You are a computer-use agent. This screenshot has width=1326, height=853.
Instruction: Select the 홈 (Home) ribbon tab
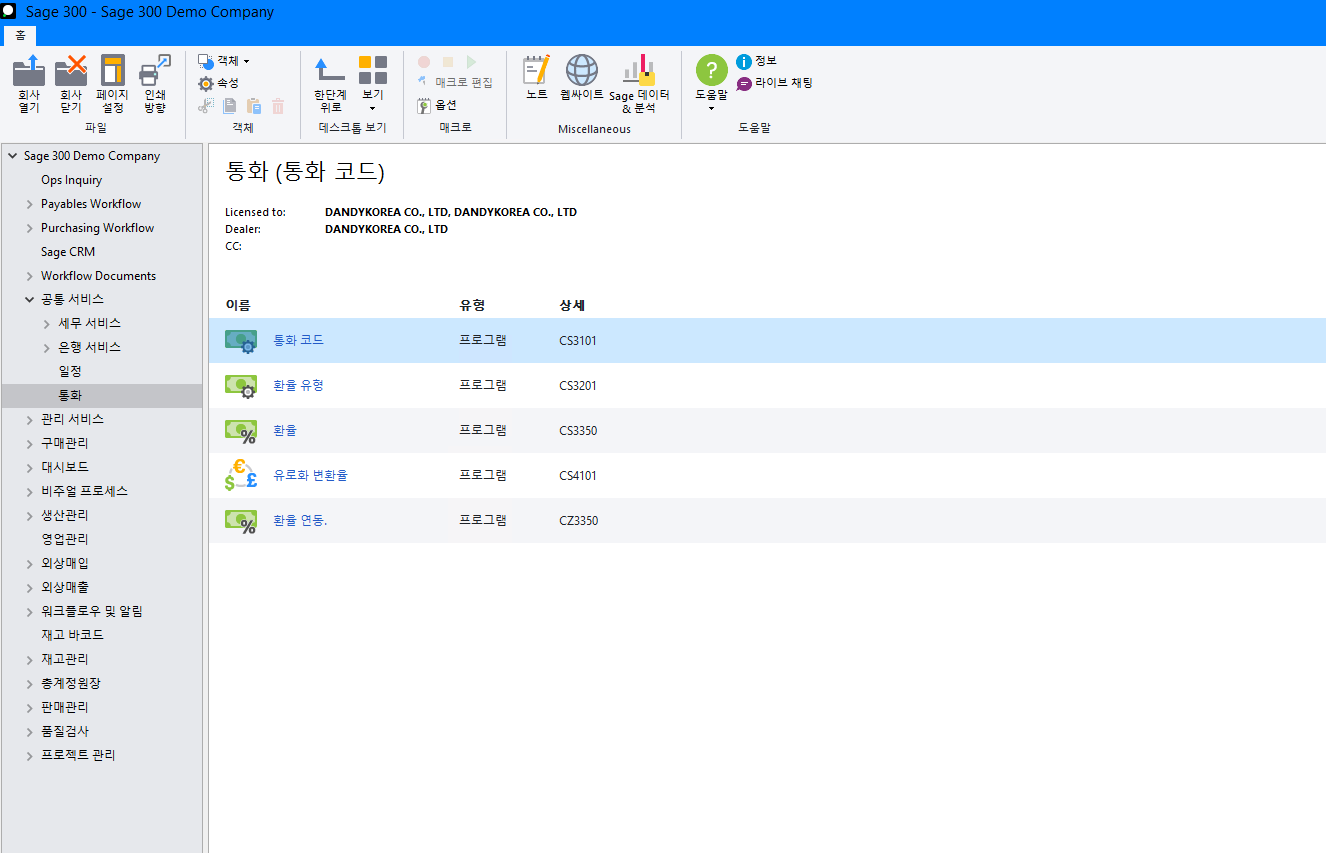(x=20, y=35)
